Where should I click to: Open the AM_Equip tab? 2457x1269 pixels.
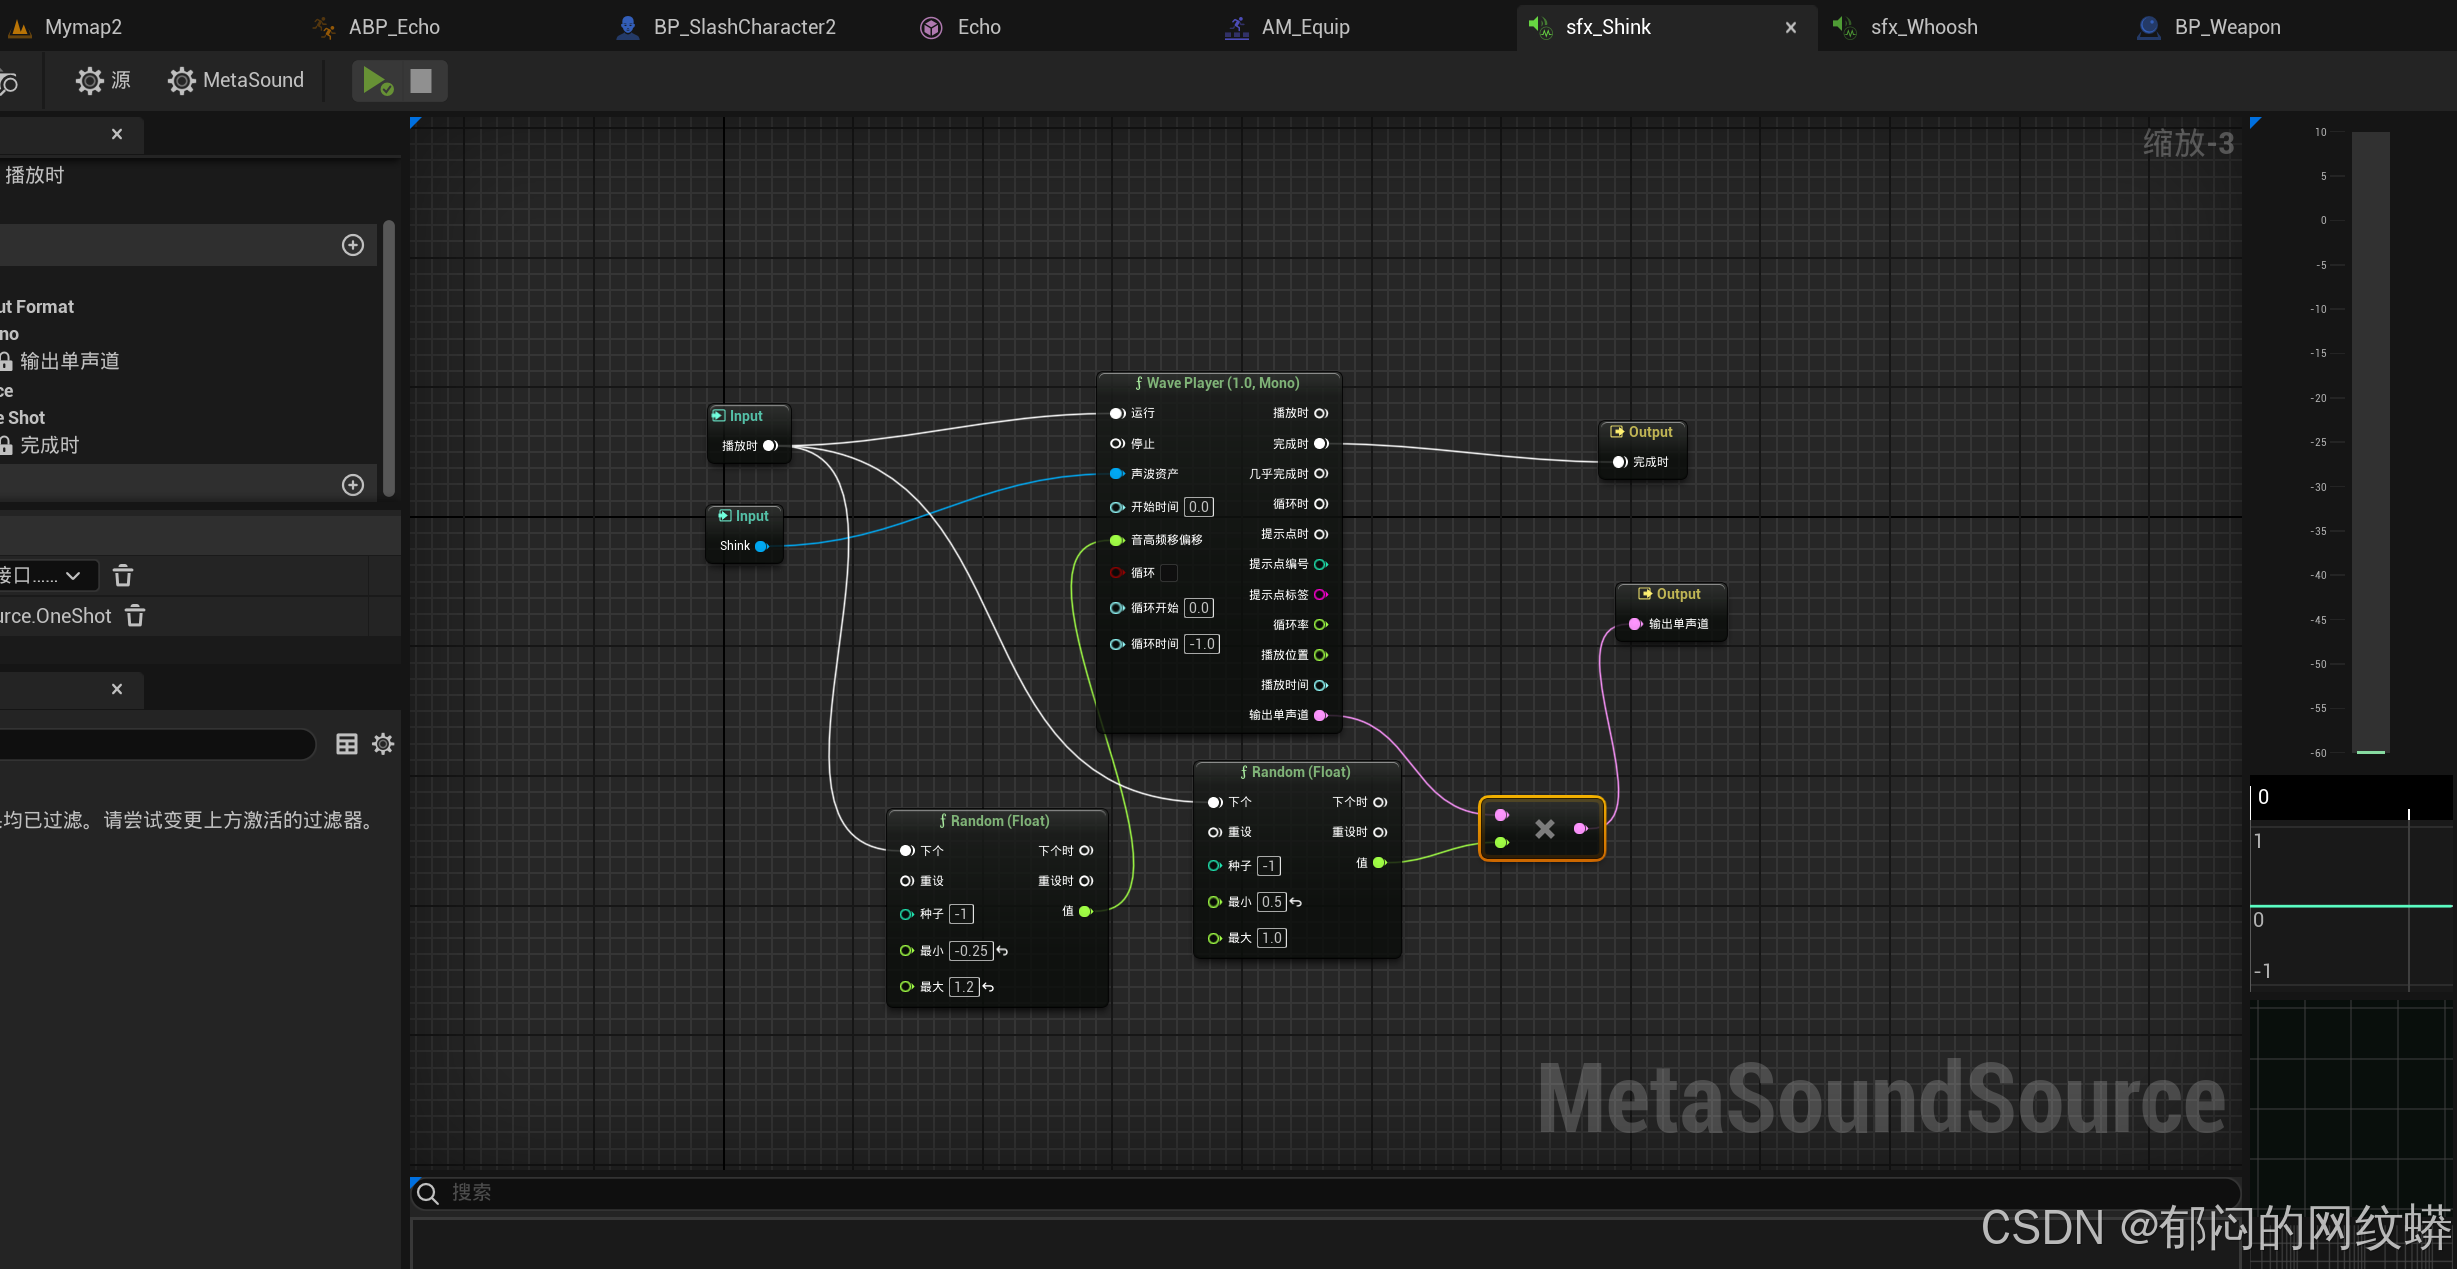pos(1304,27)
